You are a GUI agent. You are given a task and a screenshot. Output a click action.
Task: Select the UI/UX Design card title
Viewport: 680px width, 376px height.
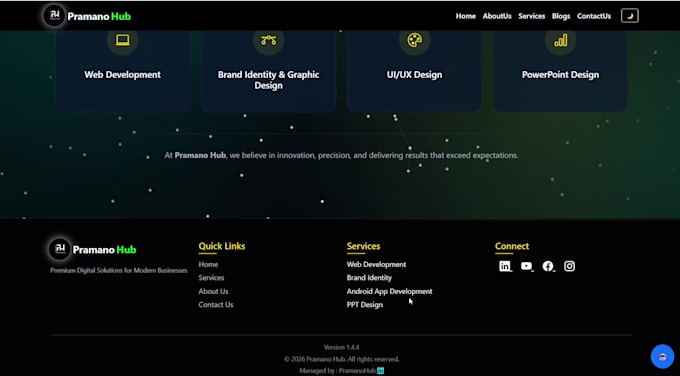coord(415,75)
